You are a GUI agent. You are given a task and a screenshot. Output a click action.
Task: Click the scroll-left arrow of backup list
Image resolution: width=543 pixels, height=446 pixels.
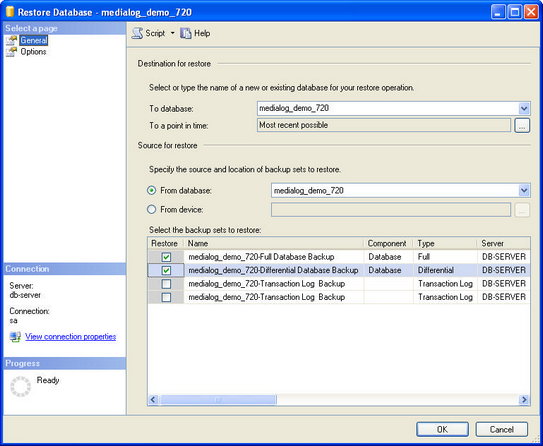pyautogui.click(x=153, y=400)
